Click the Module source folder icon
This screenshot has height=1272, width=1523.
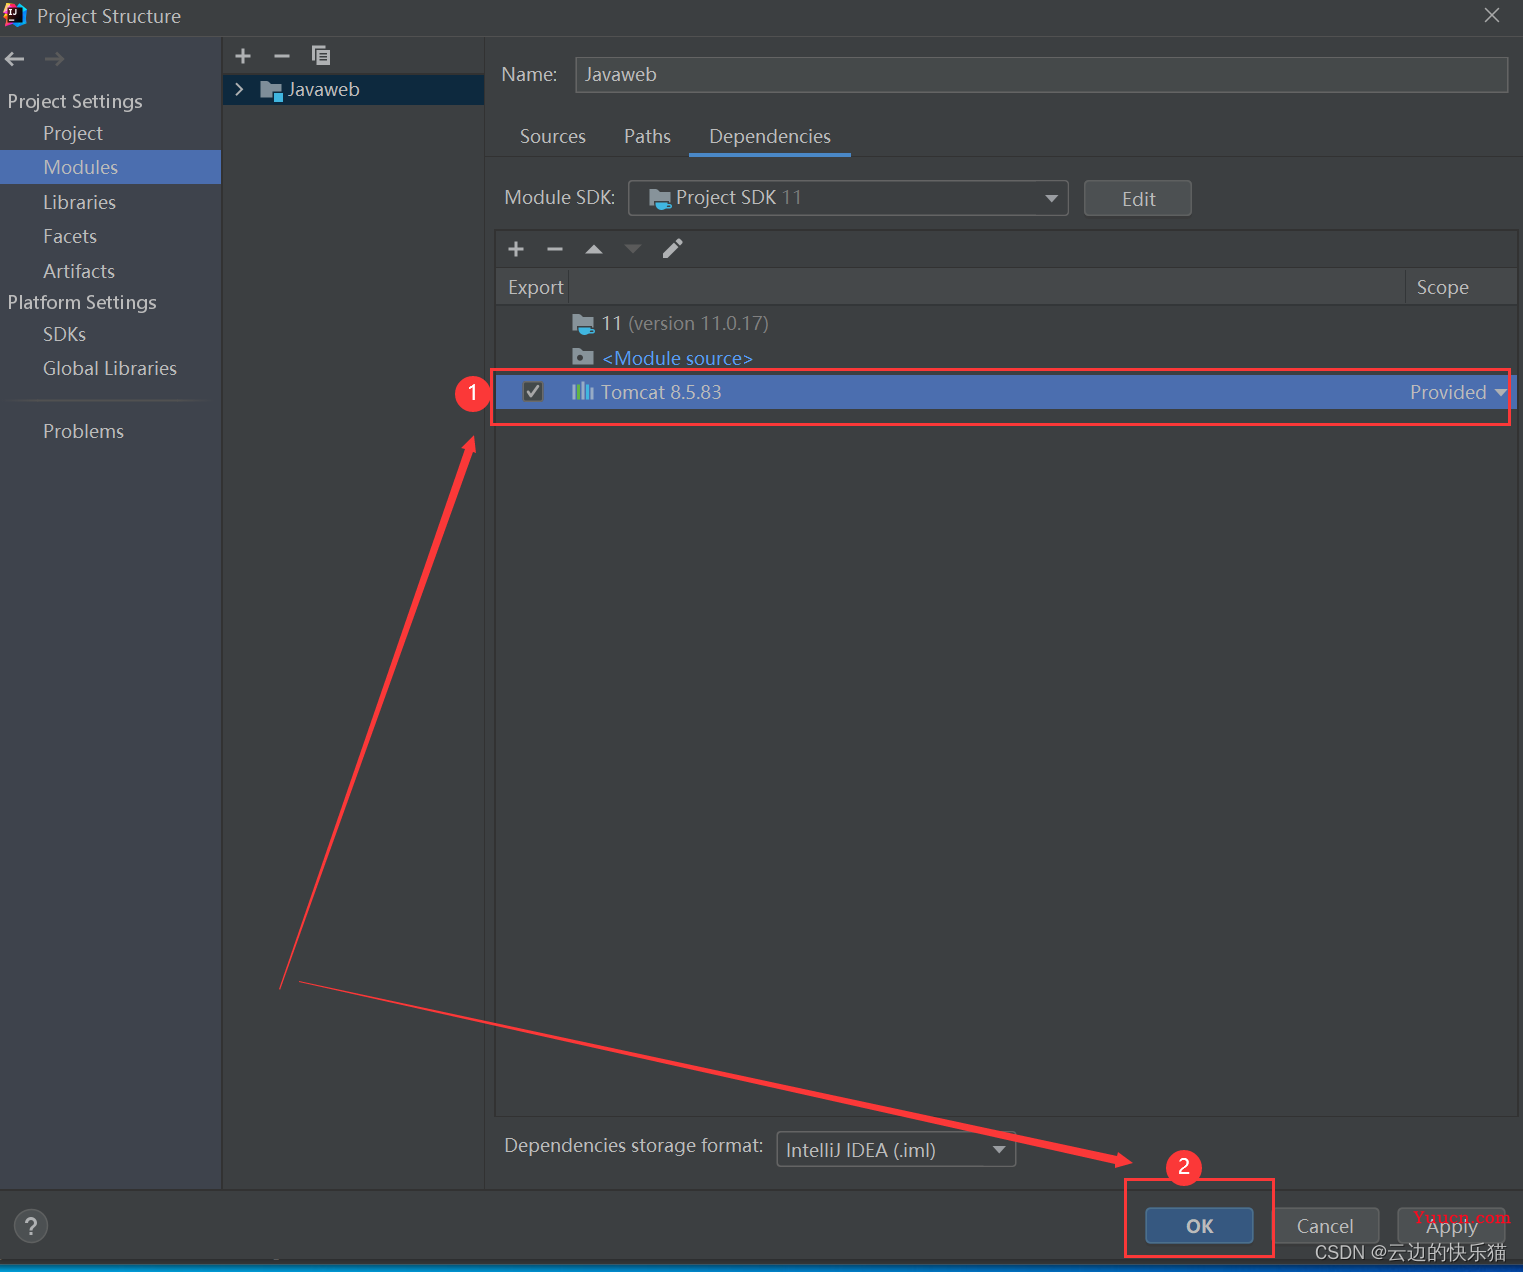coord(583,356)
